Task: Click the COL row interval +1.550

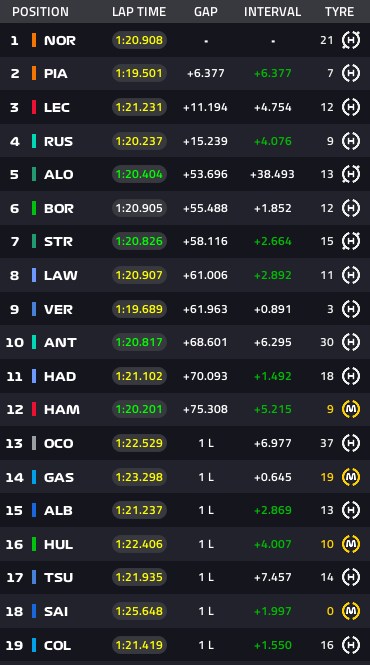Action: (273, 645)
